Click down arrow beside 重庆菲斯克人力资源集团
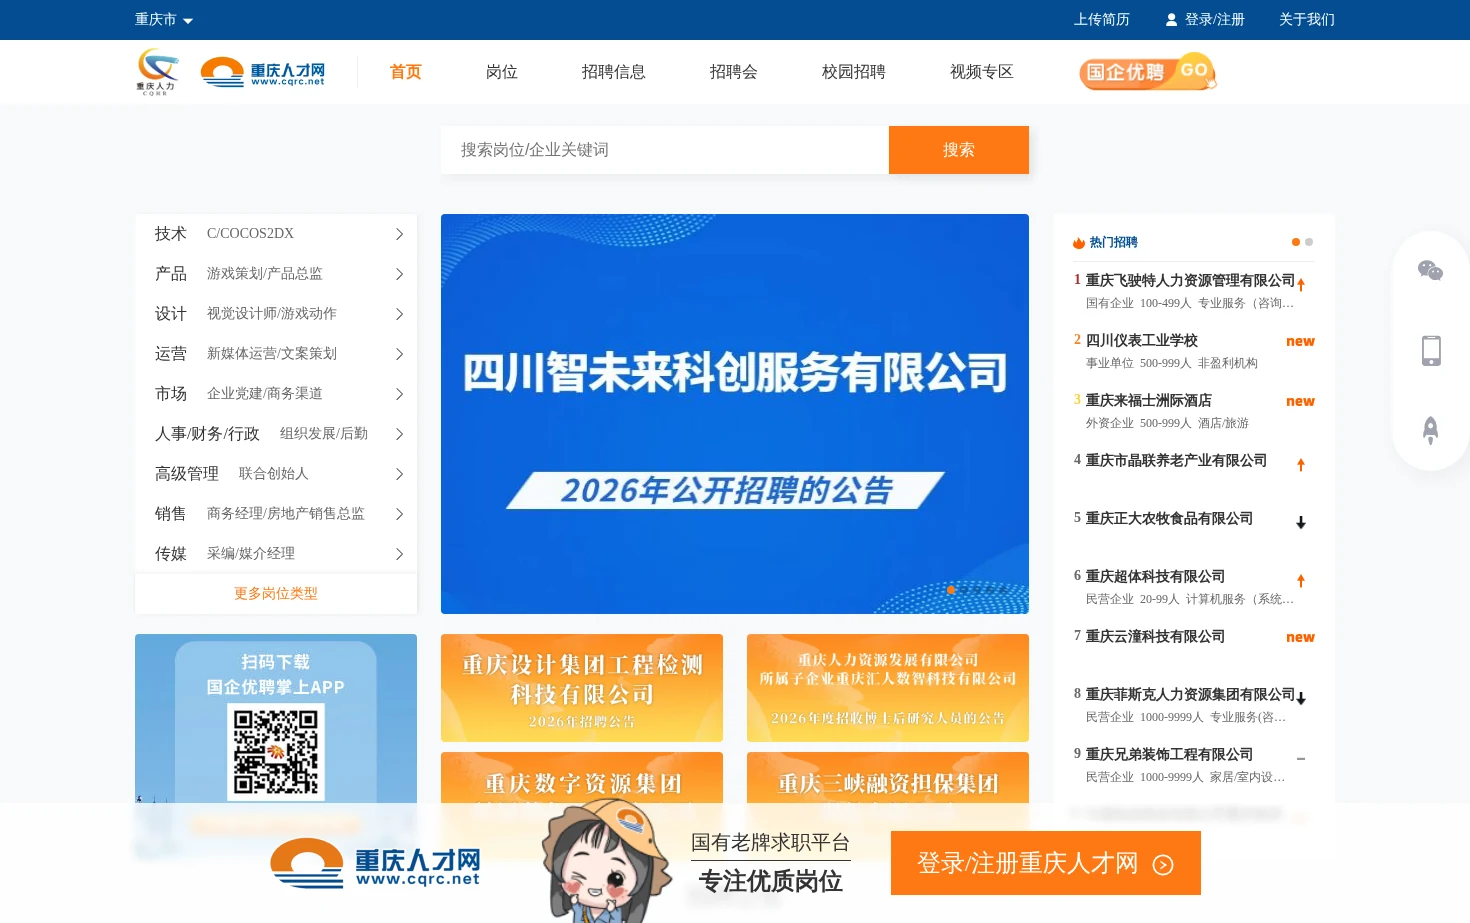The width and height of the screenshot is (1470, 923). 1301,699
